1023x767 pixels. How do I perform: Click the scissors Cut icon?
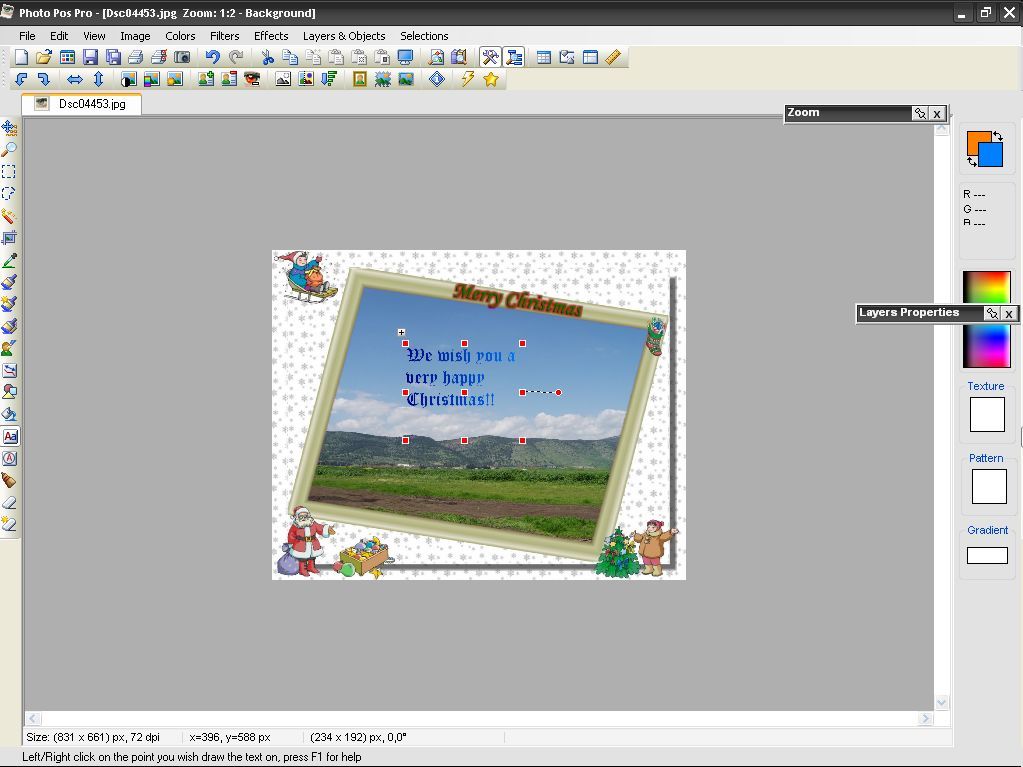(x=267, y=57)
